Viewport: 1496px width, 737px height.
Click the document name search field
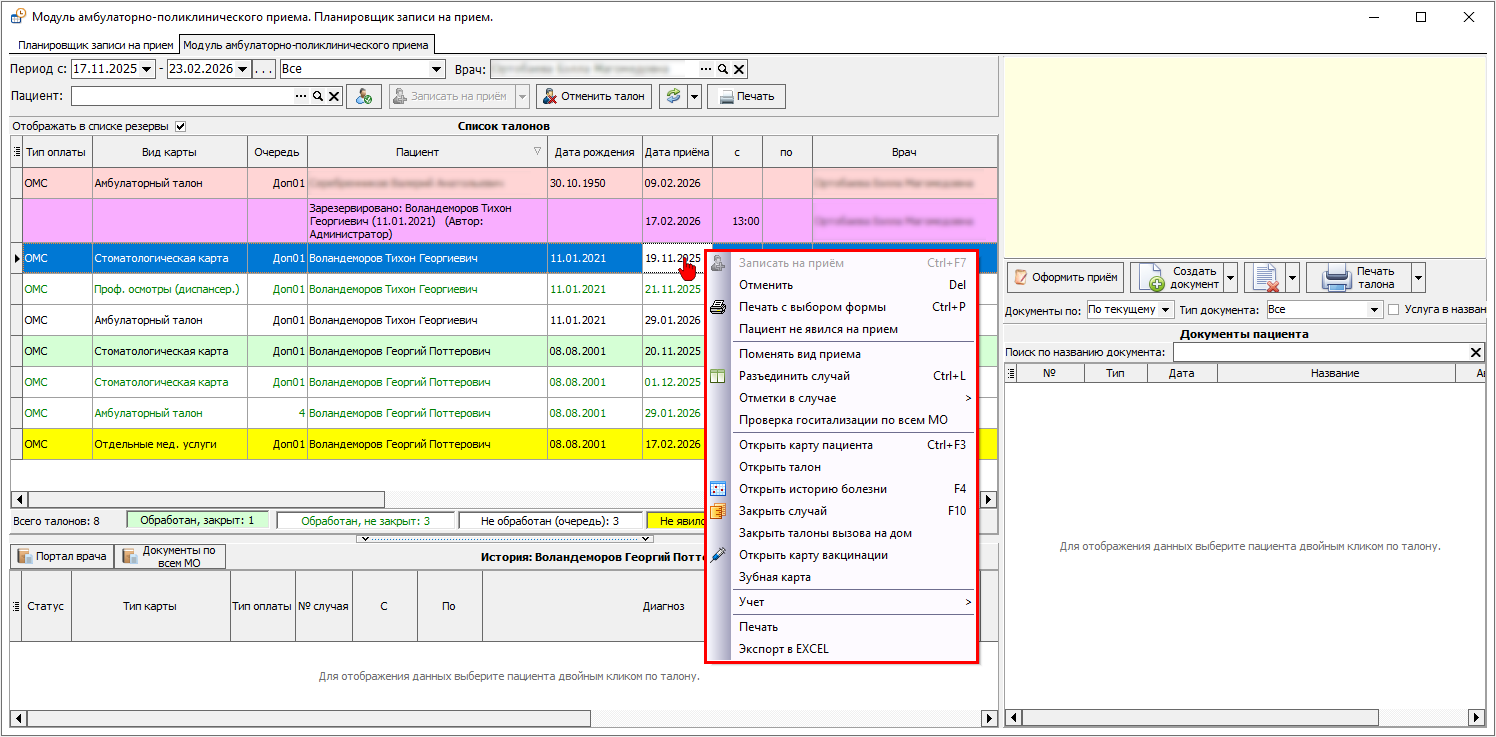pyautogui.click(x=1320, y=352)
